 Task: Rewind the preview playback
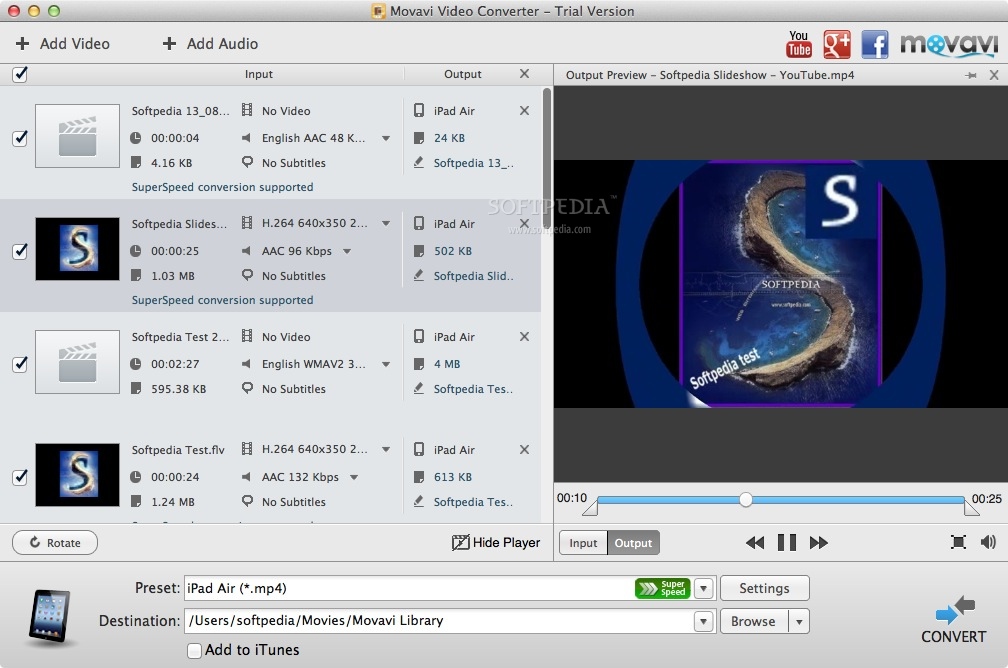point(755,543)
